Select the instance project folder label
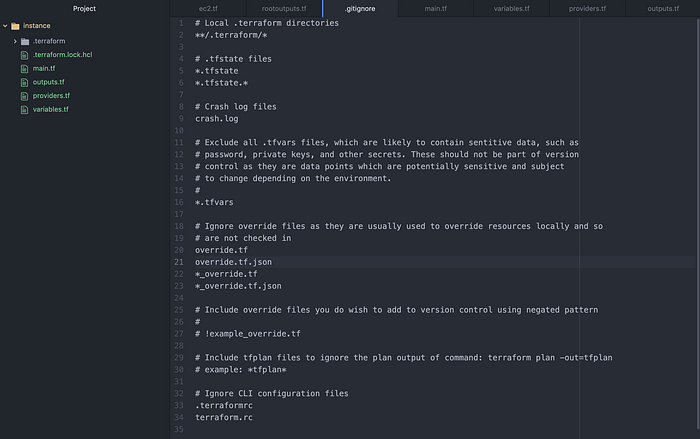 click(x=37, y=26)
